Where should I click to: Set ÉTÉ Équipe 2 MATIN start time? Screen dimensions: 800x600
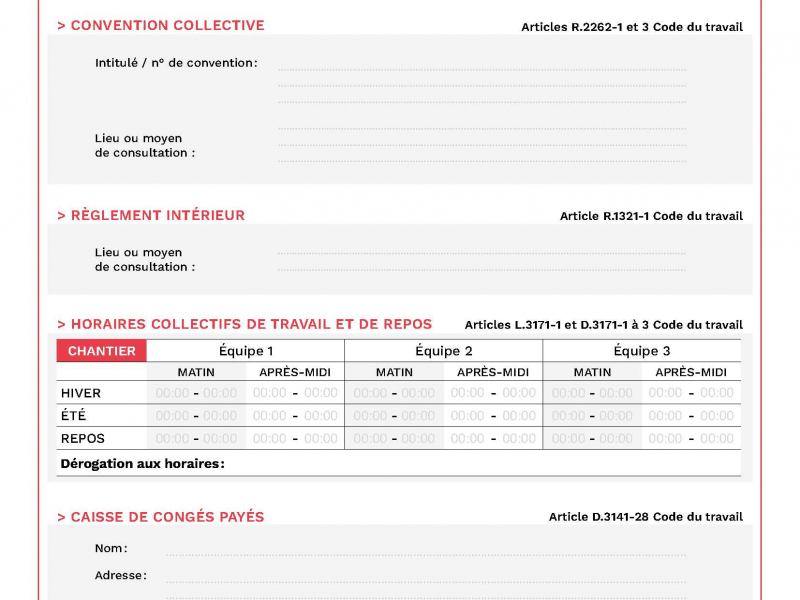tap(370, 416)
